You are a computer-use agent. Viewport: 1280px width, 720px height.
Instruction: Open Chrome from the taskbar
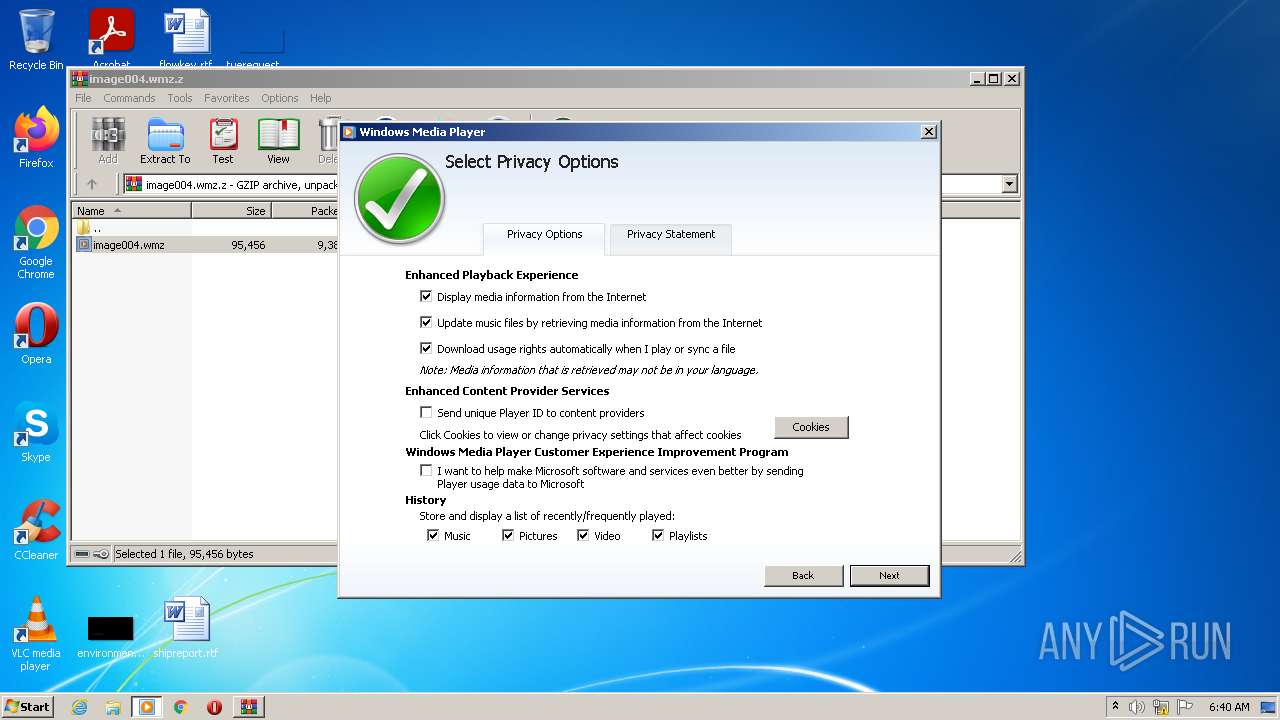(x=181, y=707)
